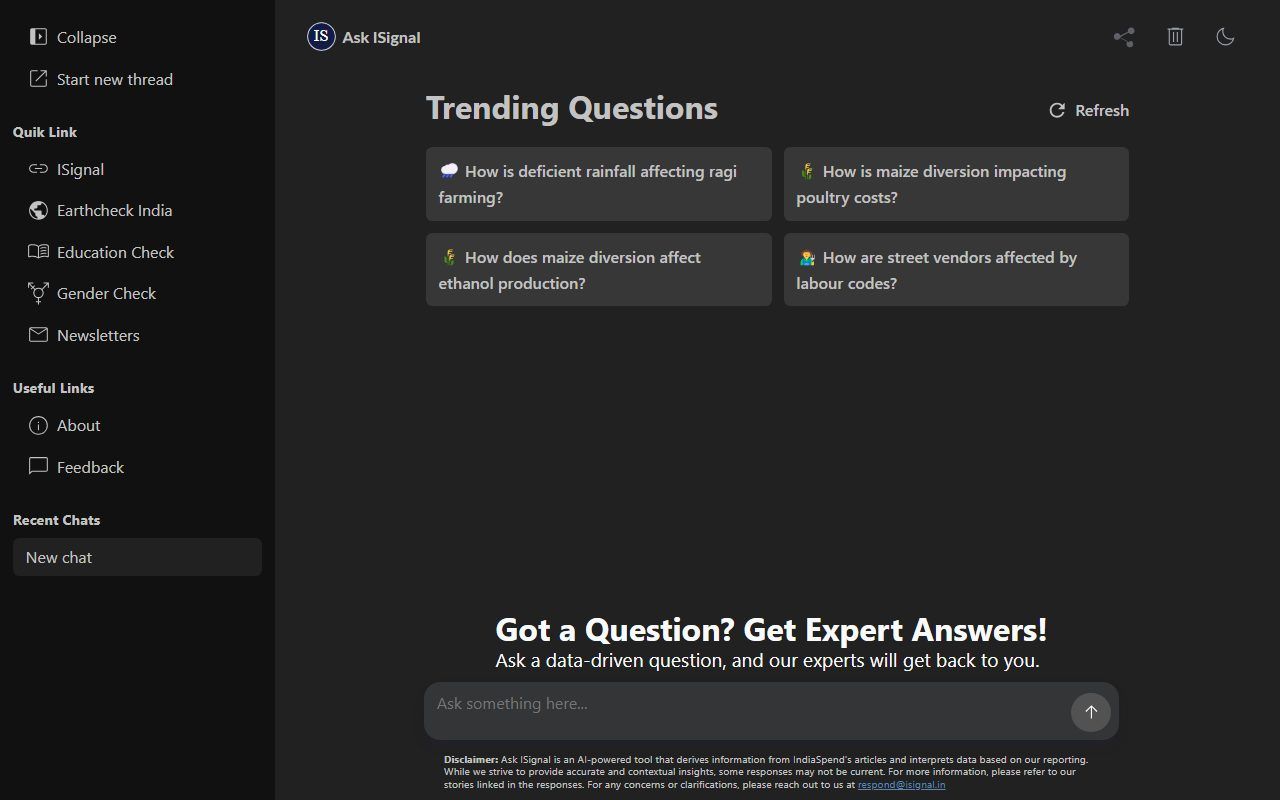The width and height of the screenshot is (1280, 800).
Task: Send message with the arrow button
Action: tap(1091, 712)
